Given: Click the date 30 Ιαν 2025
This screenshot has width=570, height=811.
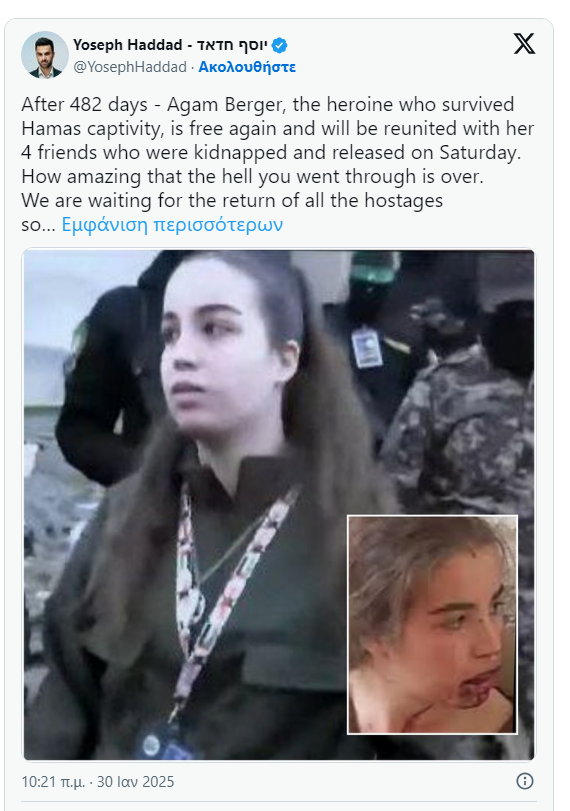Looking at the screenshot, I should [x=136, y=782].
